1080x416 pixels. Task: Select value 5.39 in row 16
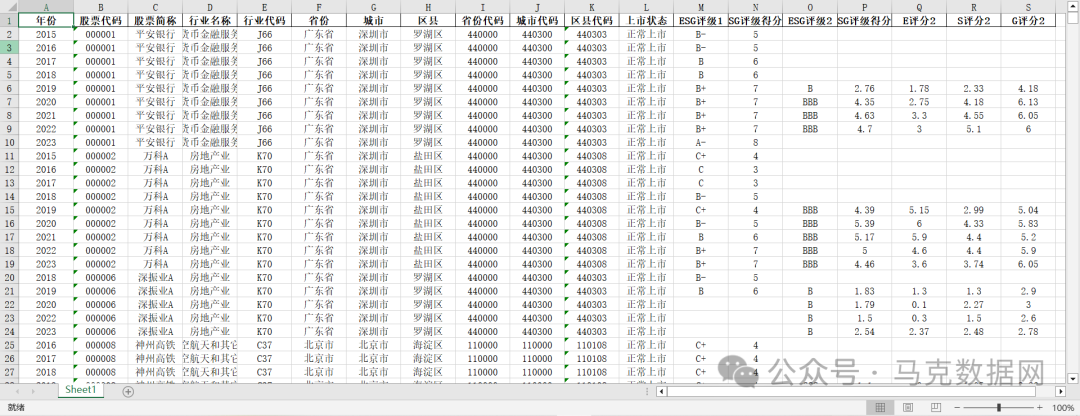click(x=864, y=224)
